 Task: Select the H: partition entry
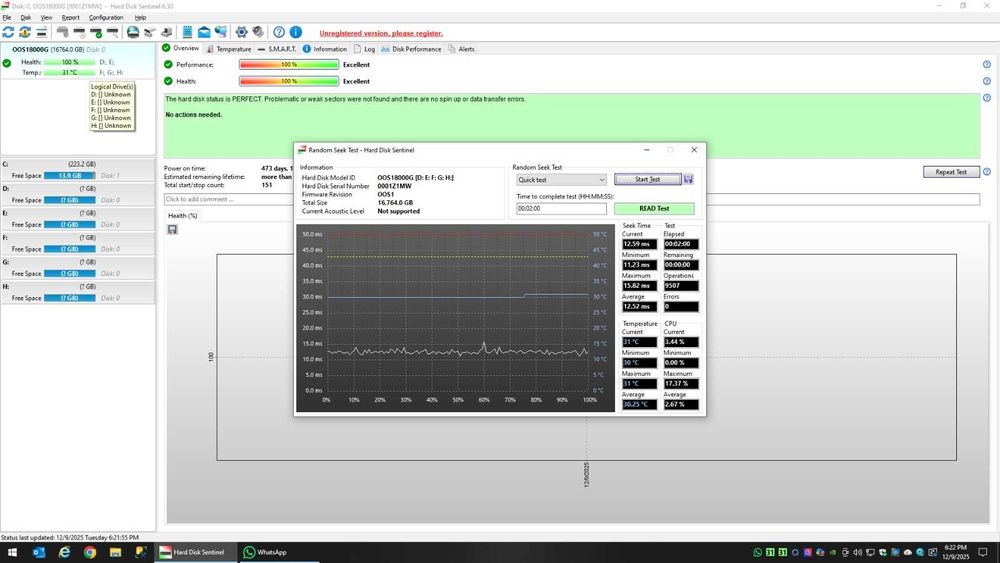click(78, 293)
